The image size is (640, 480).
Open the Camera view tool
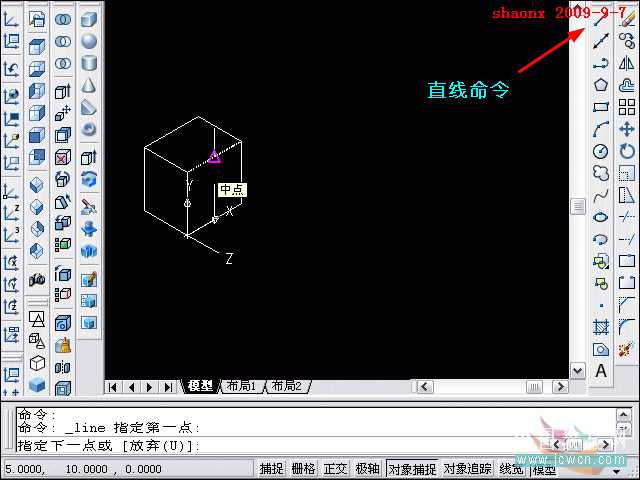point(37,280)
